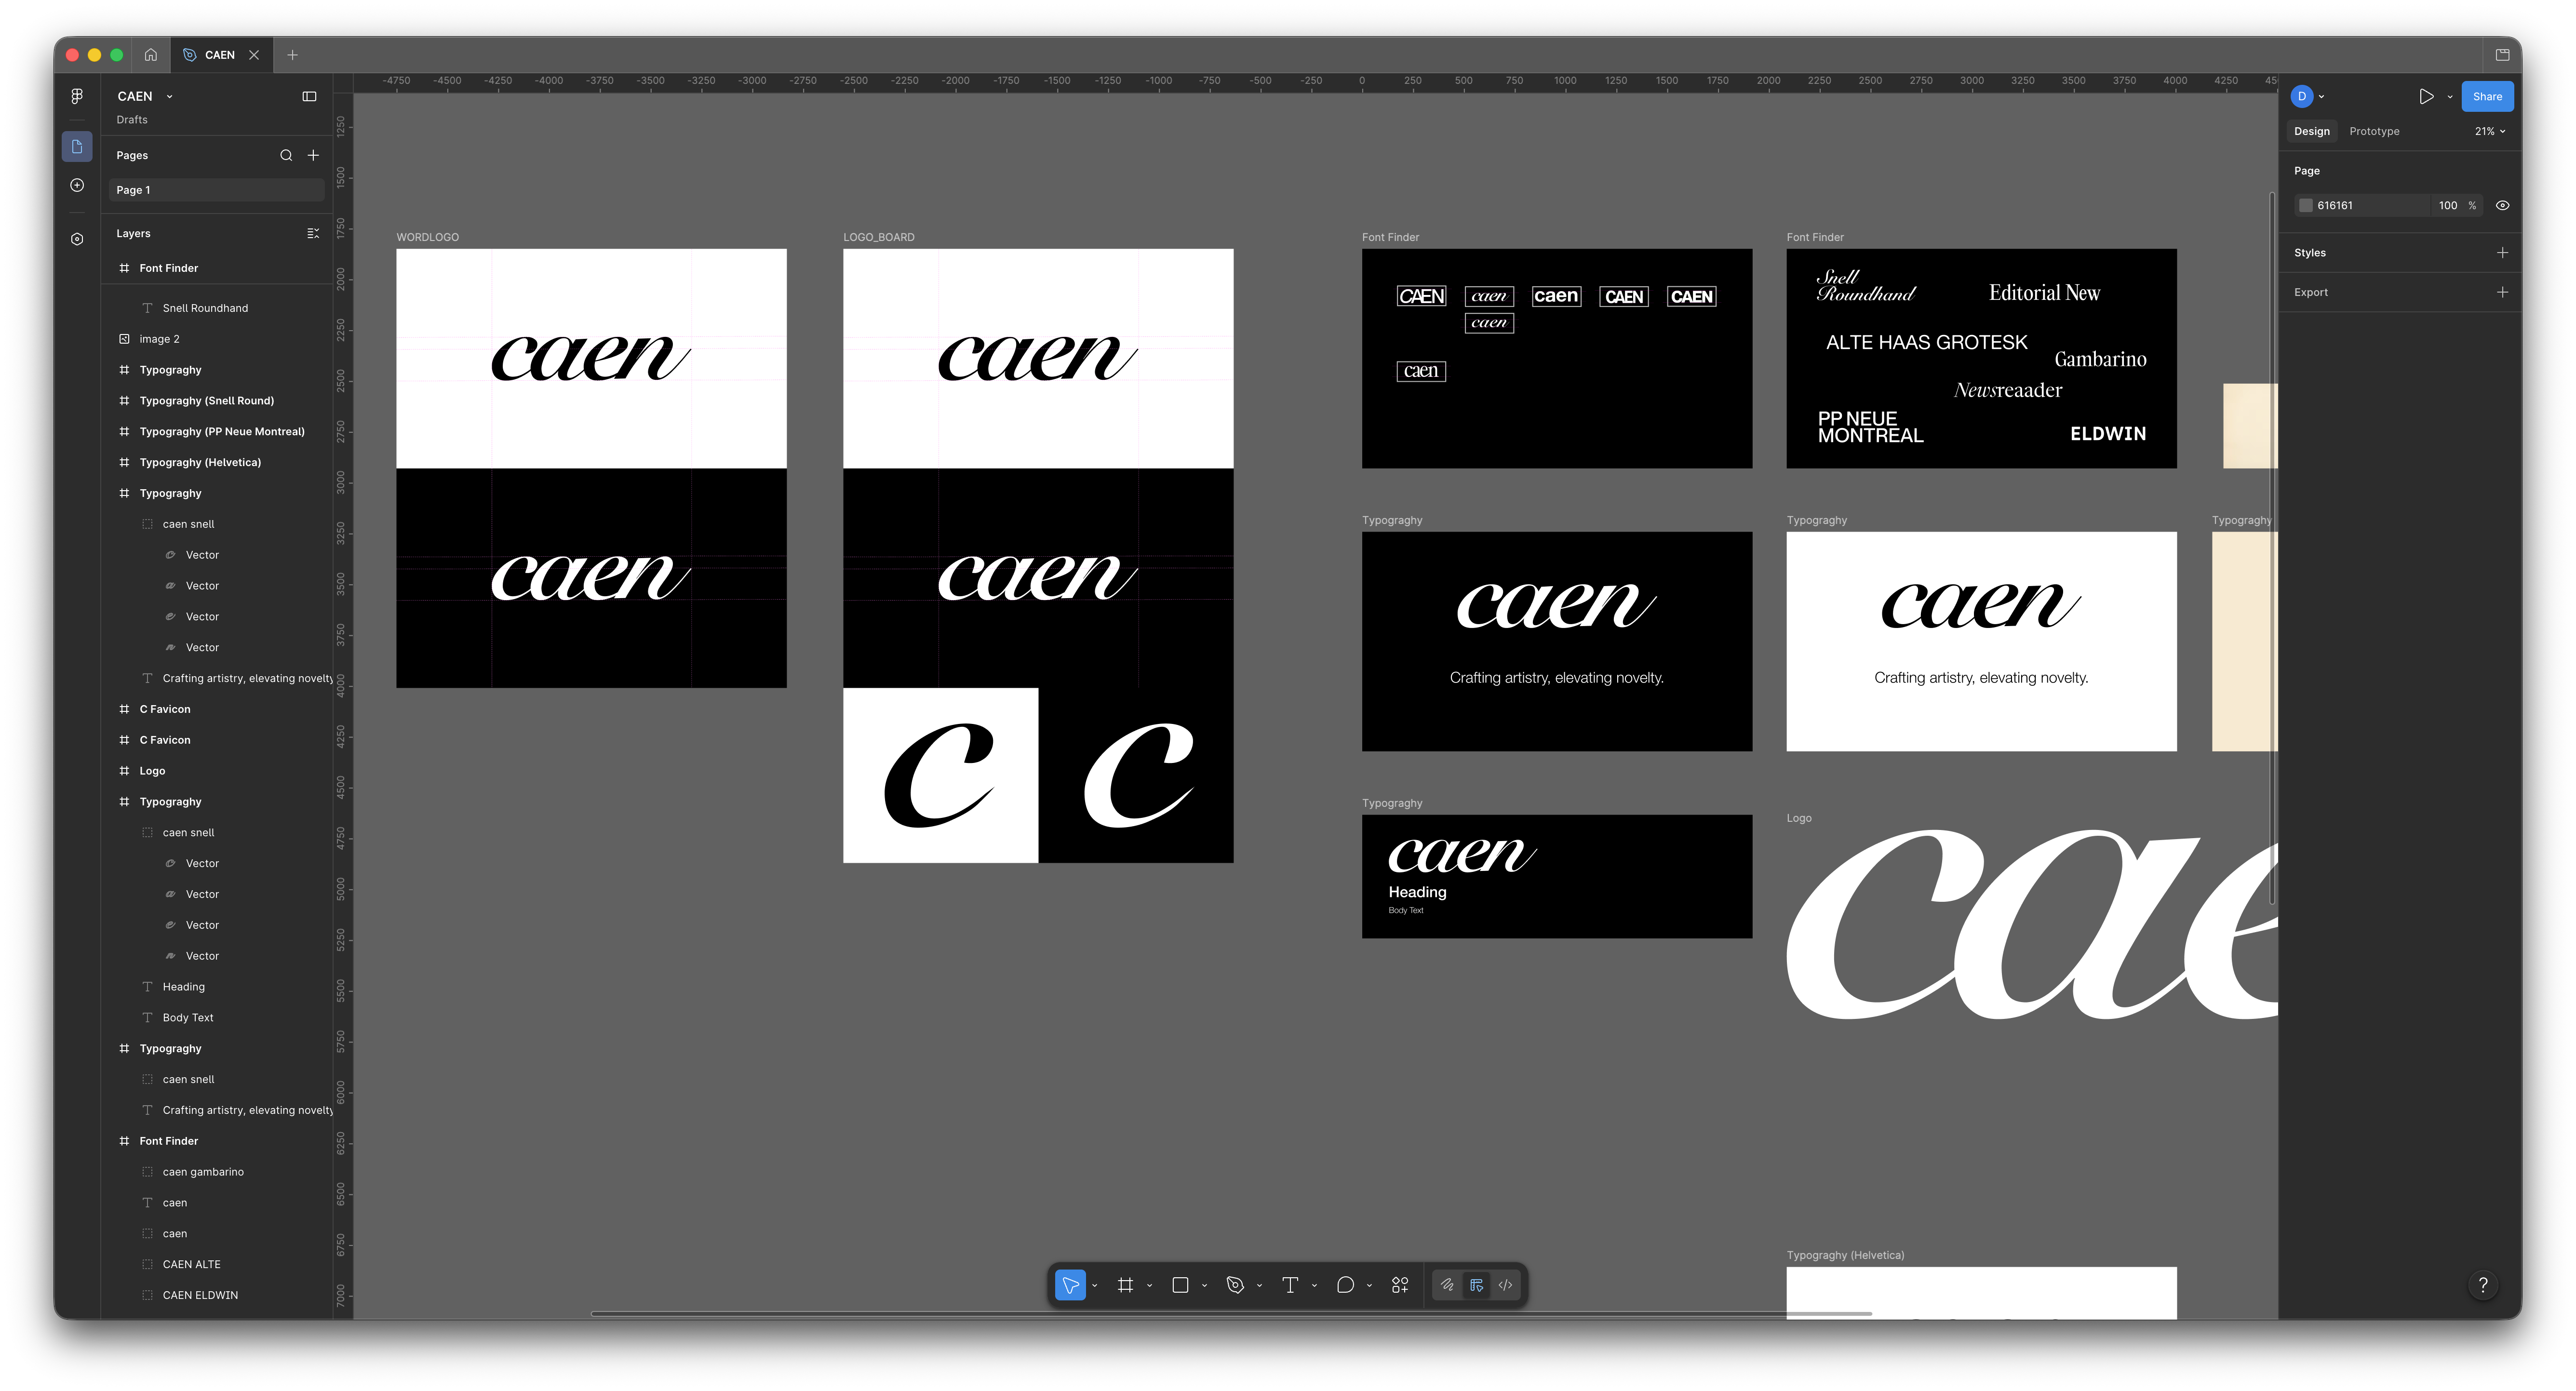2576x1391 pixels.
Task: Click the user avatar D
Action: (x=2302, y=96)
